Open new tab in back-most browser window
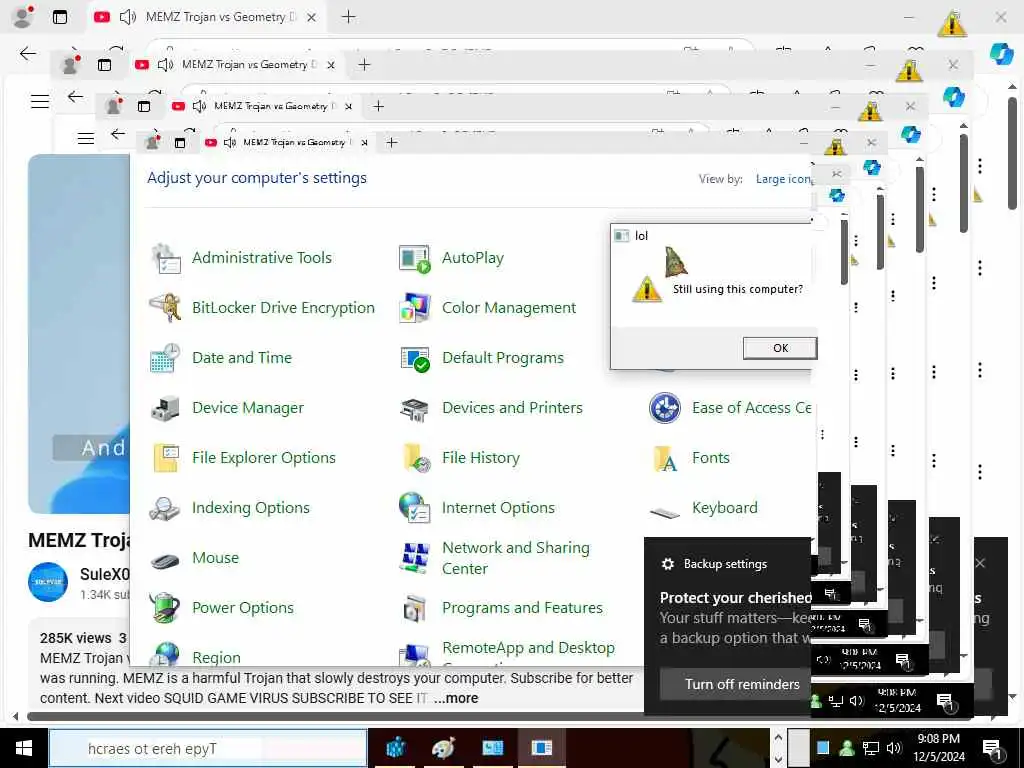This screenshot has height=768, width=1024. point(349,17)
